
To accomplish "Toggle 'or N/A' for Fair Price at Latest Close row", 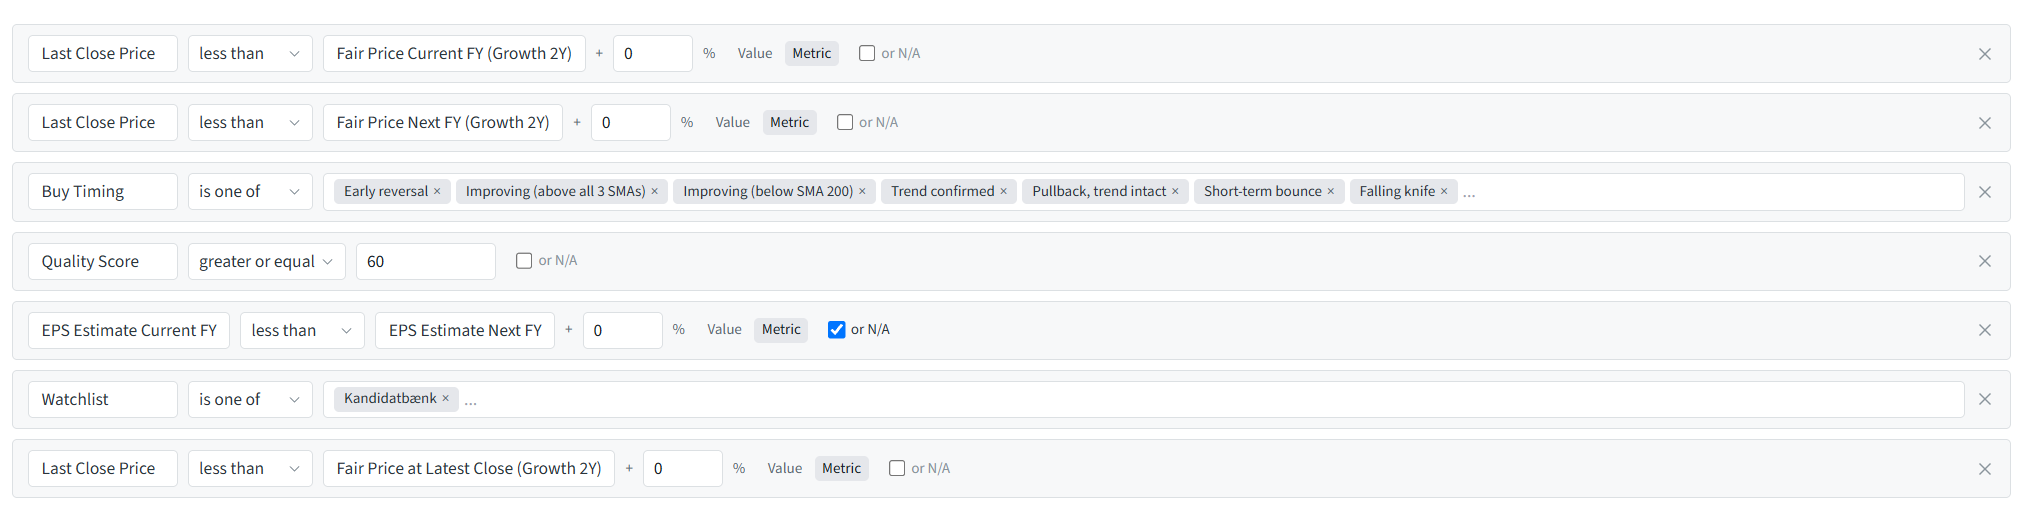I will tap(897, 468).
